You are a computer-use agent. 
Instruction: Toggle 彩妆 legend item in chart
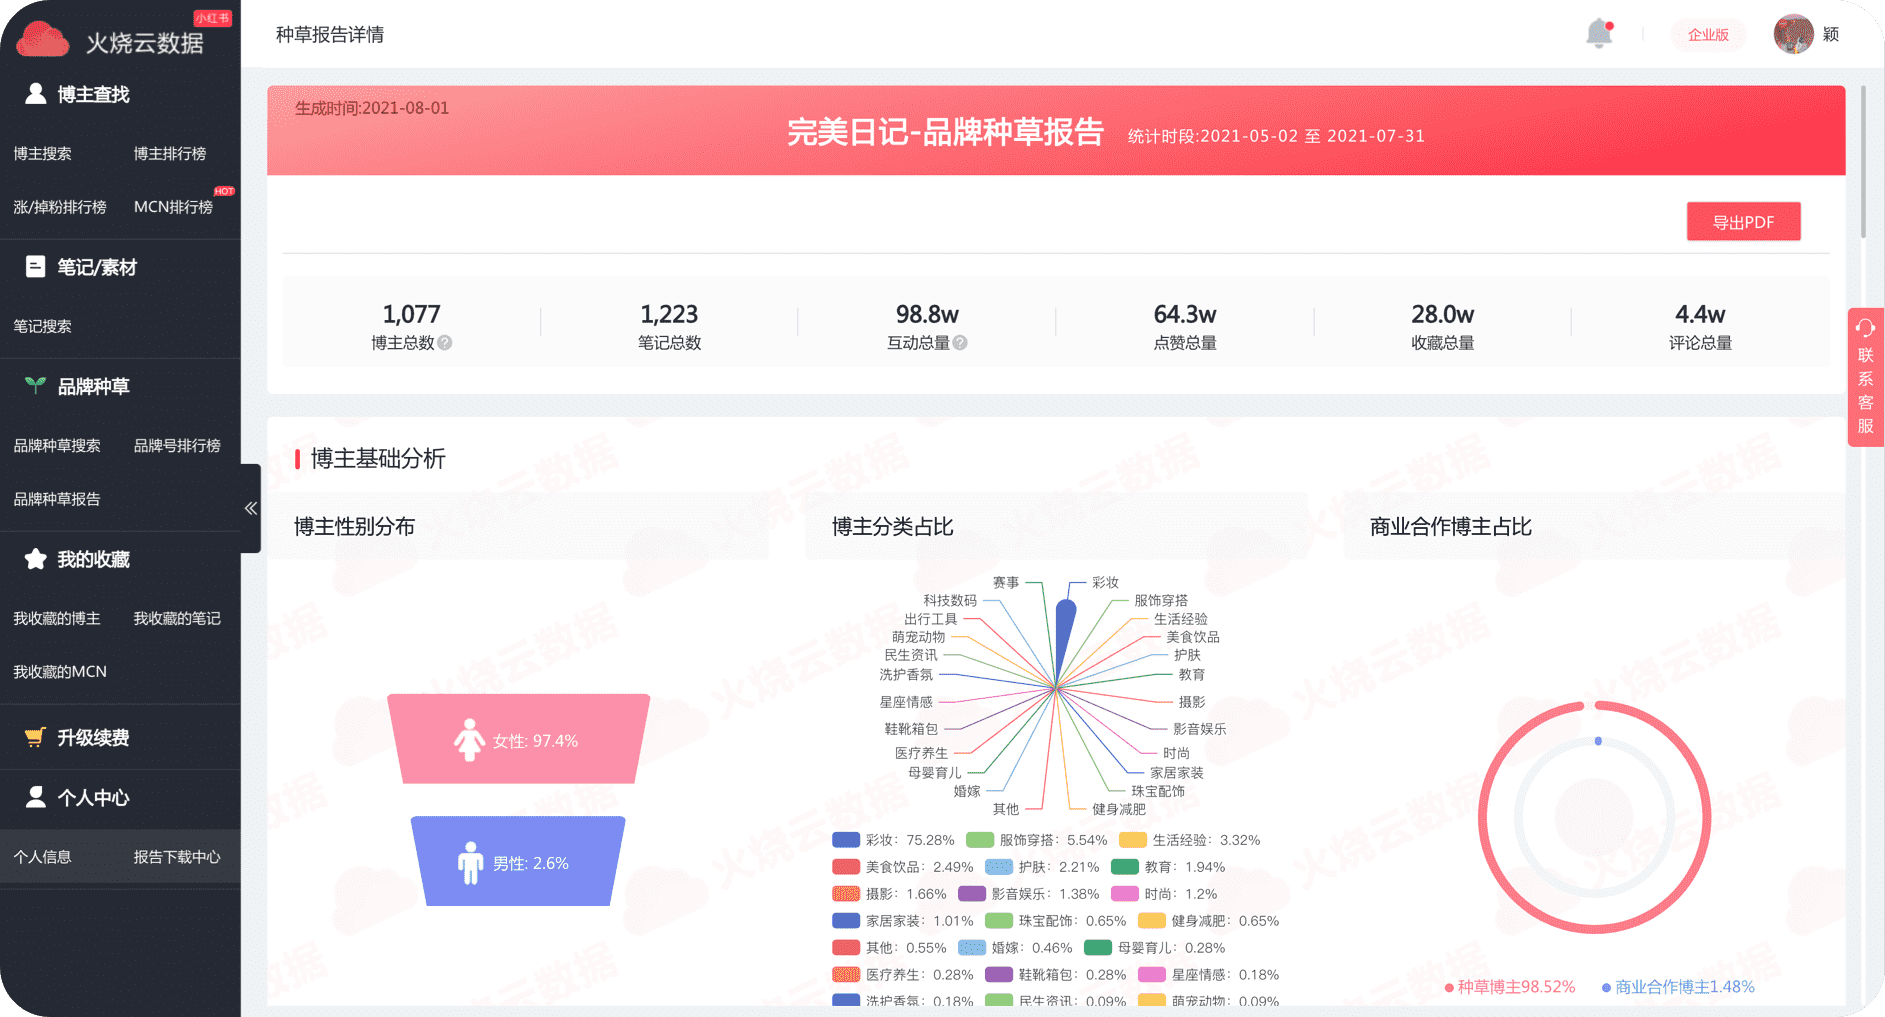[x=893, y=840]
